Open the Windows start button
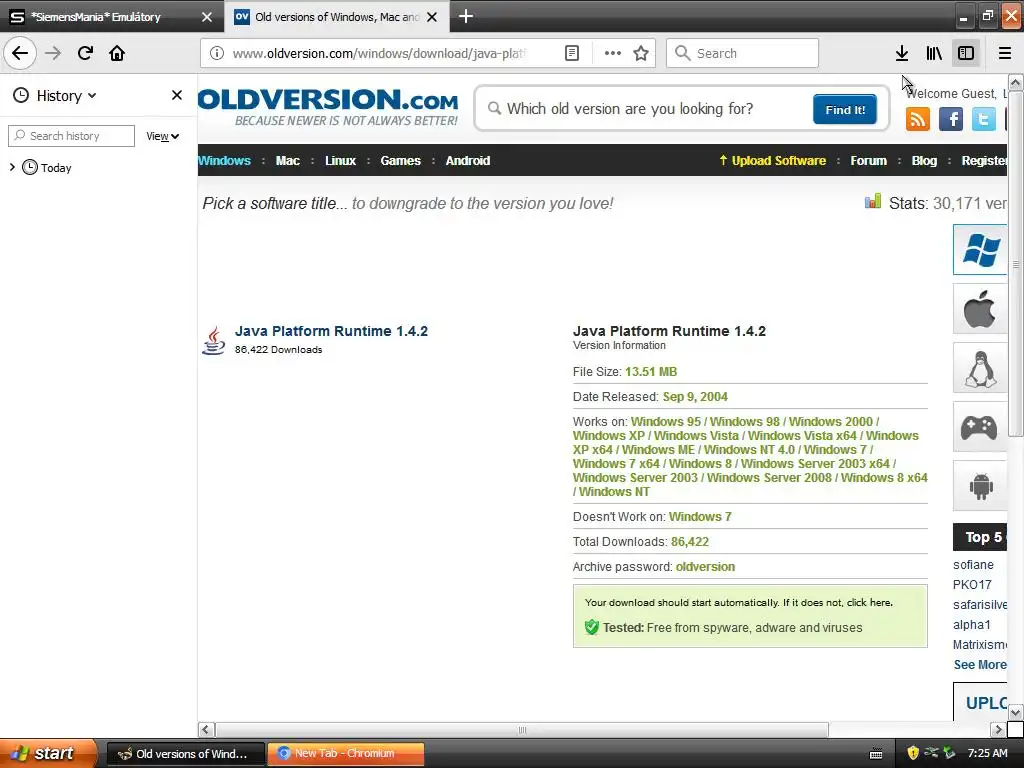Image resolution: width=1024 pixels, height=768 pixels. [x=48, y=753]
